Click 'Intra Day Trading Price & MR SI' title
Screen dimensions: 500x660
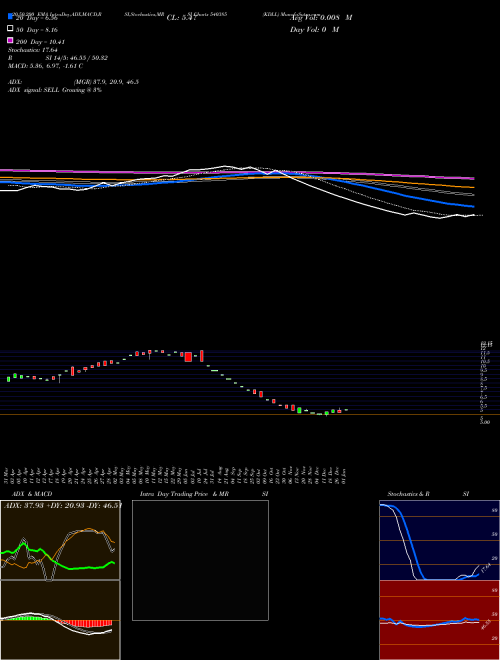[x=204, y=494]
